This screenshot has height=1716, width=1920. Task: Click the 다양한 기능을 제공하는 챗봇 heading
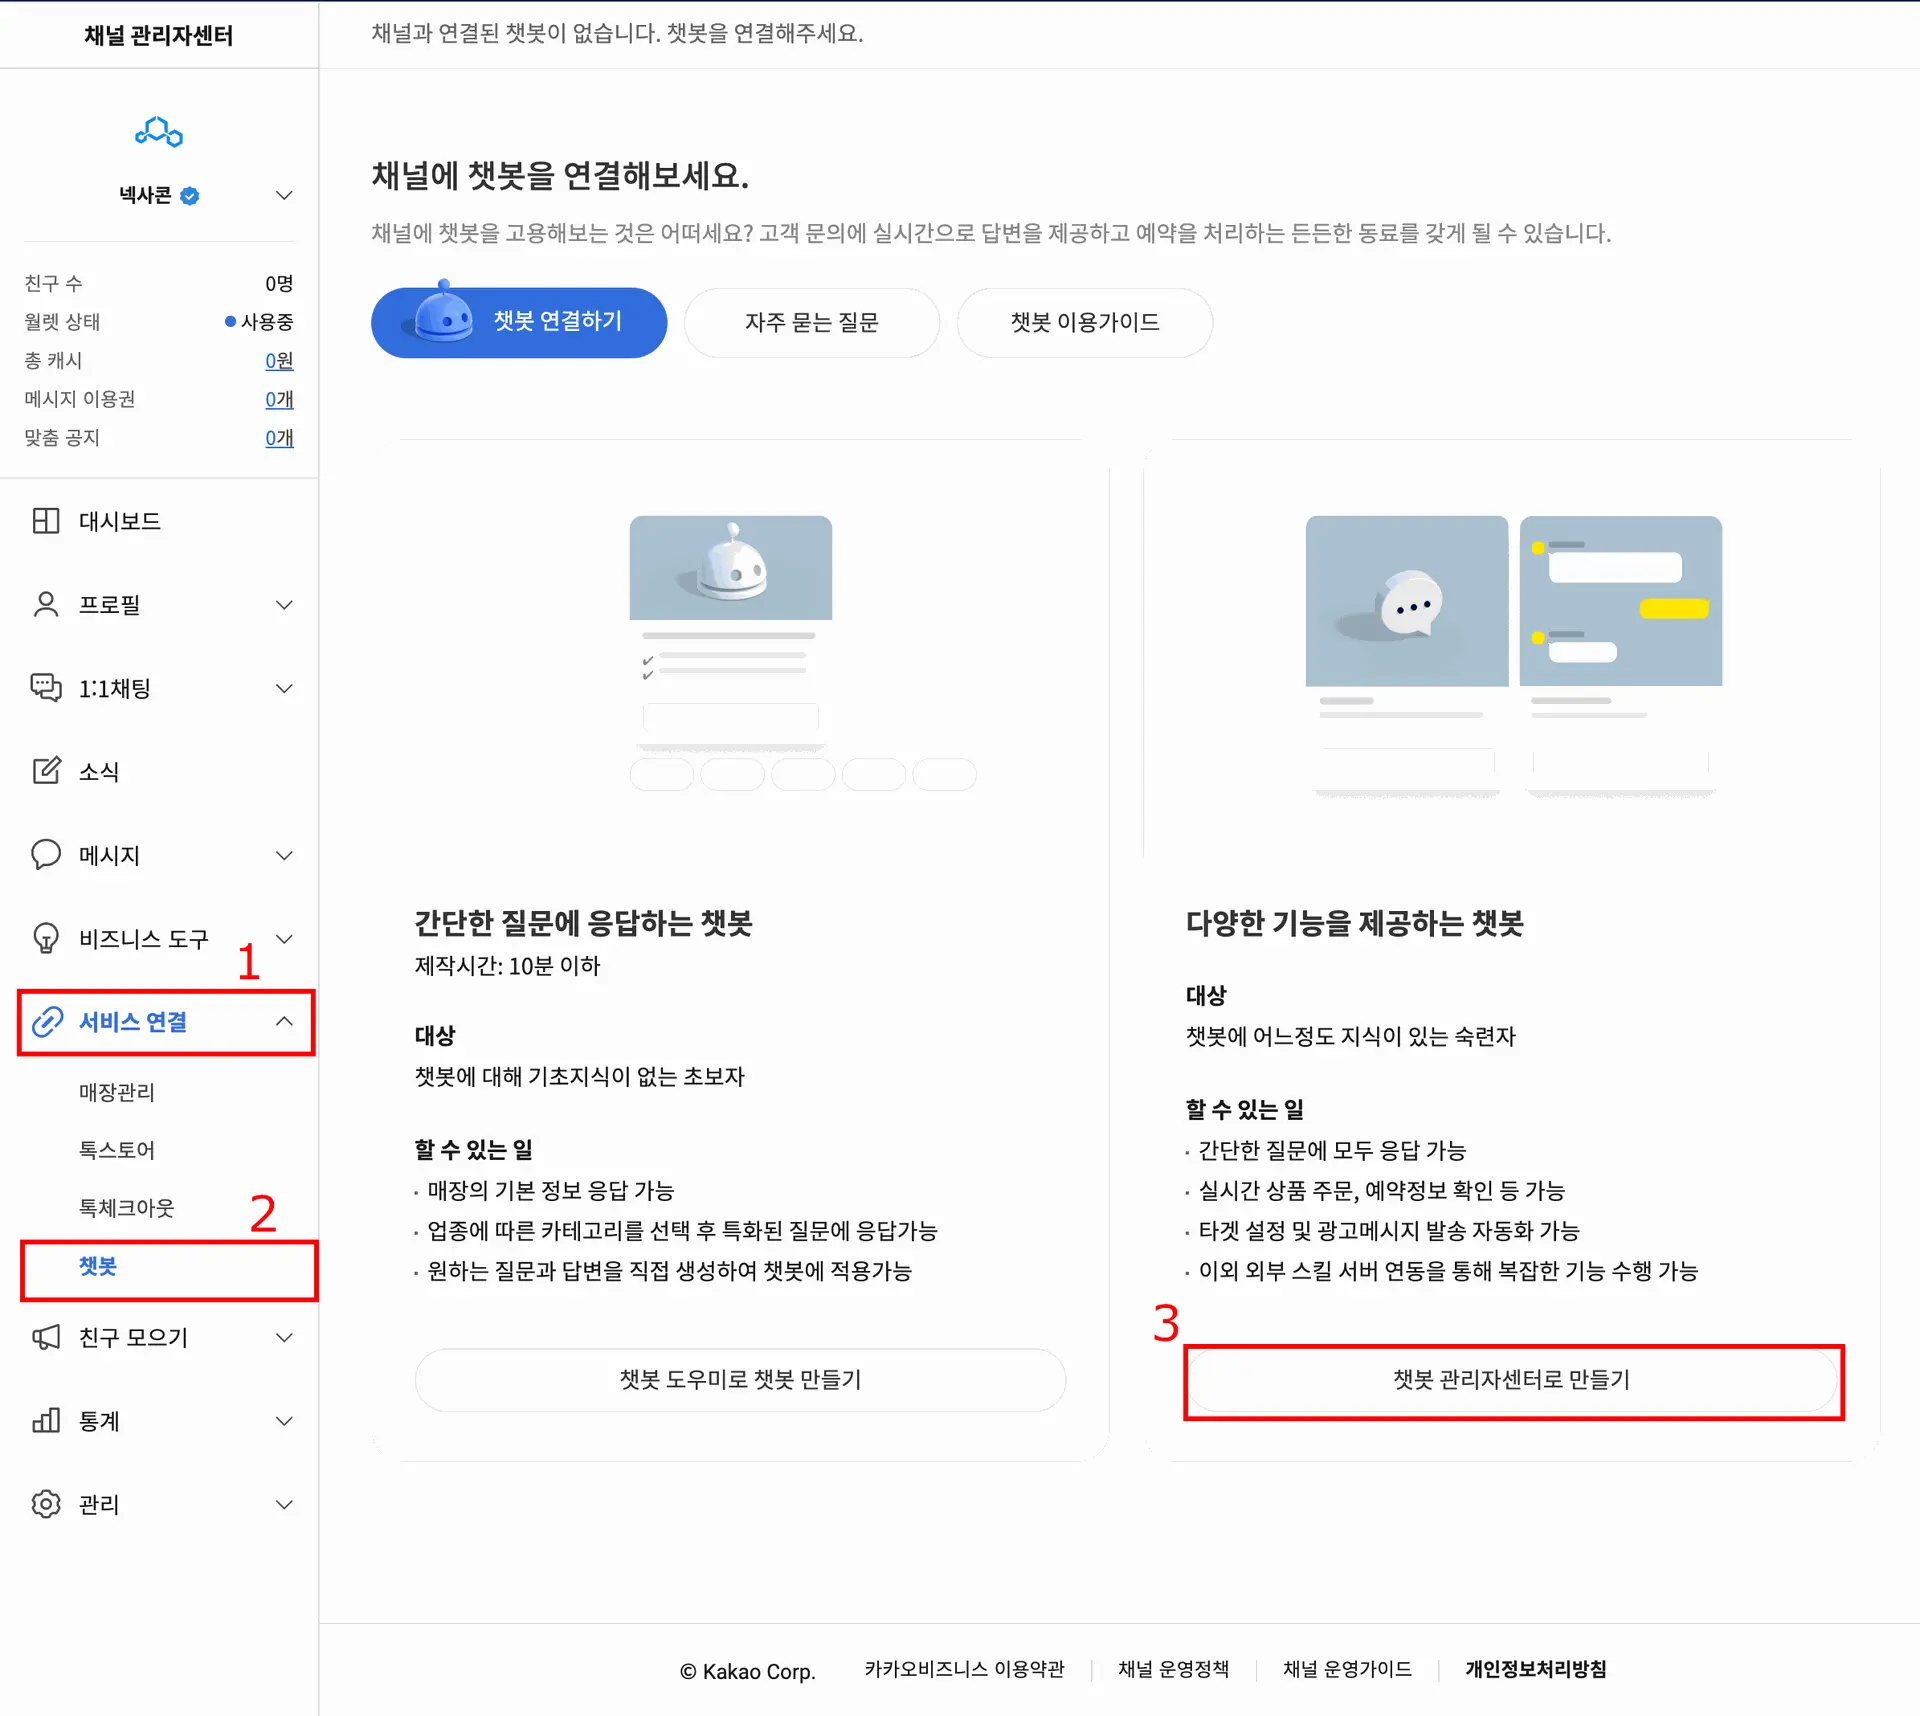point(1354,923)
